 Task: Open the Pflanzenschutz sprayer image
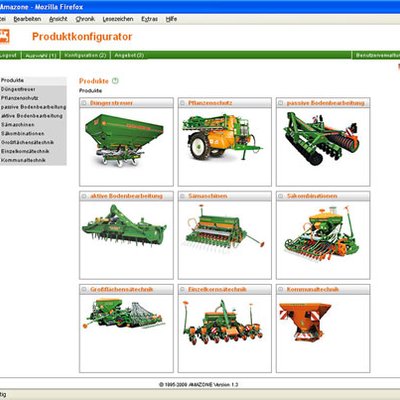click(x=222, y=137)
